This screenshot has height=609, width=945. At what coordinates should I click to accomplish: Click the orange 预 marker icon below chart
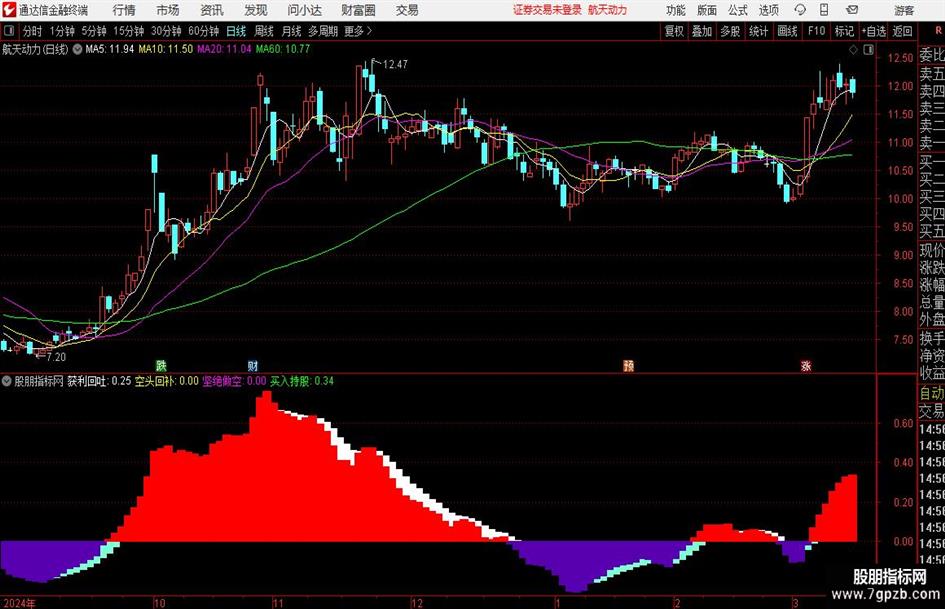(628, 365)
